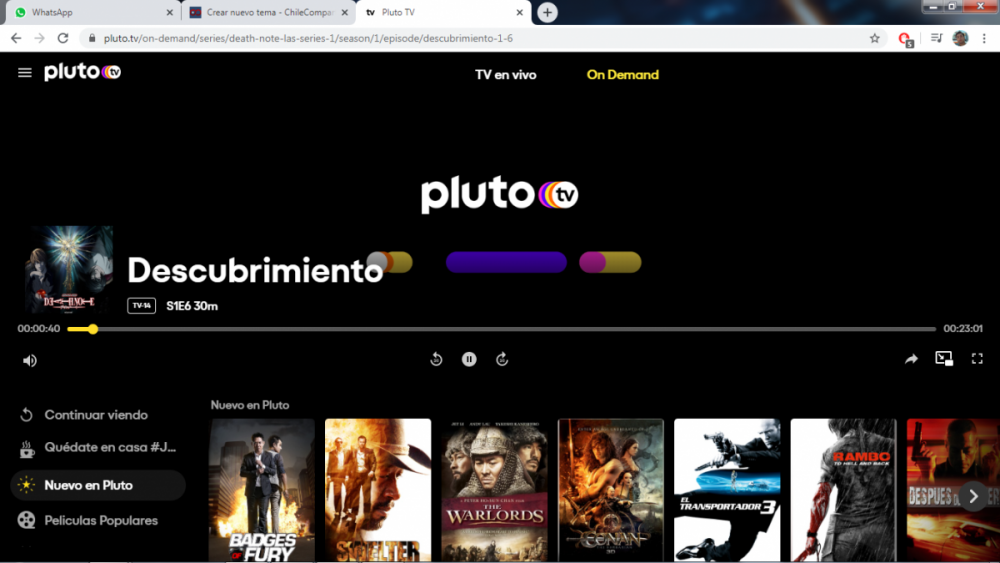
Task: Click the TV-14 rating badge
Action: point(142,306)
